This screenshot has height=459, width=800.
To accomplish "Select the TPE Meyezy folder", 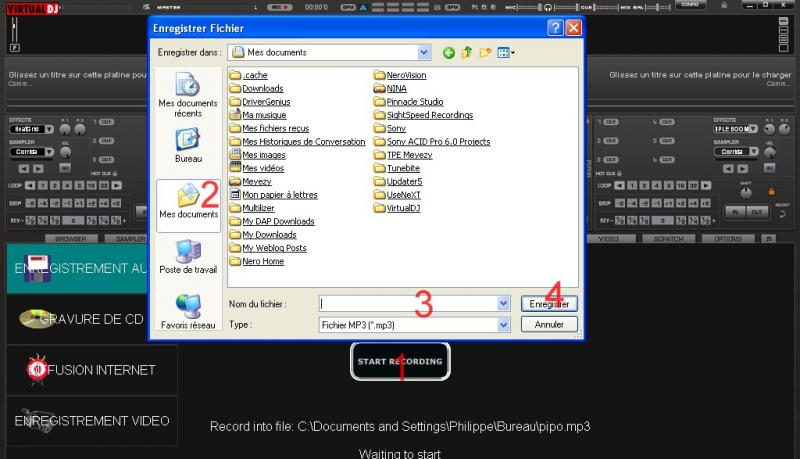I will pyautogui.click(x=403, y=155).
